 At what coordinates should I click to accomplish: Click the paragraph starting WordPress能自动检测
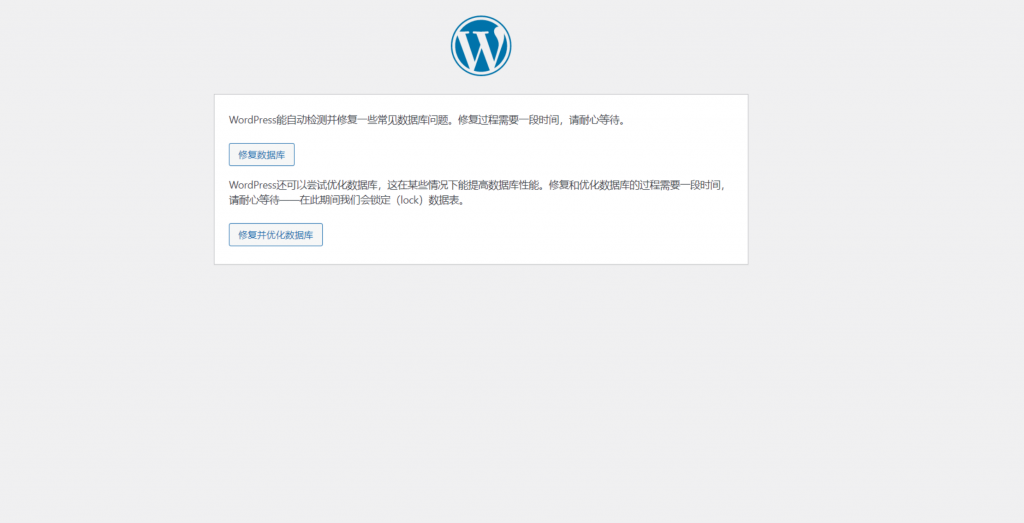pos(427,120)
